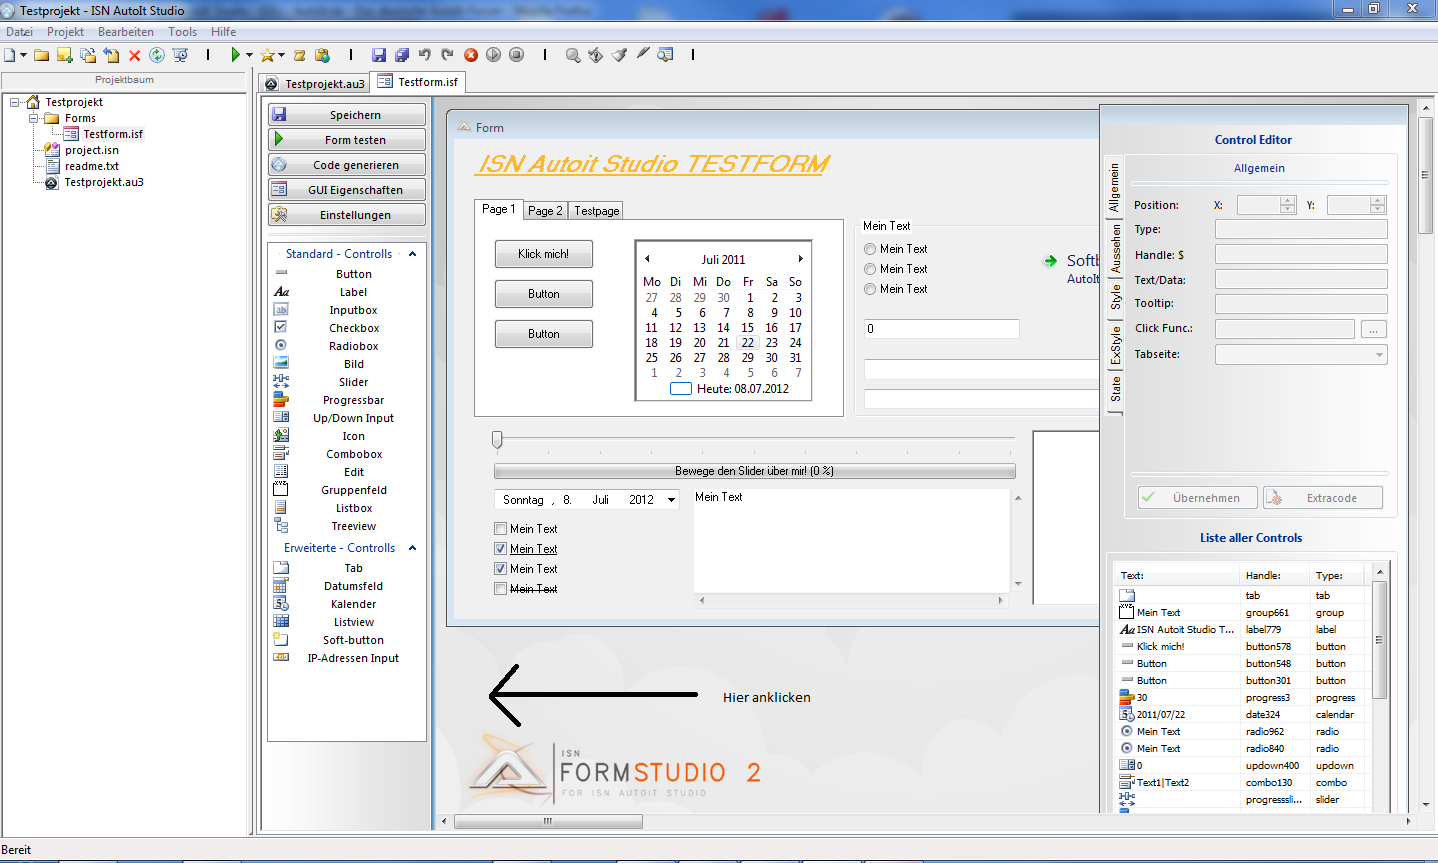Screen dimensions: 1438x863
Task: Open the date picker dropdown arrow
Action: pos(671,500)
